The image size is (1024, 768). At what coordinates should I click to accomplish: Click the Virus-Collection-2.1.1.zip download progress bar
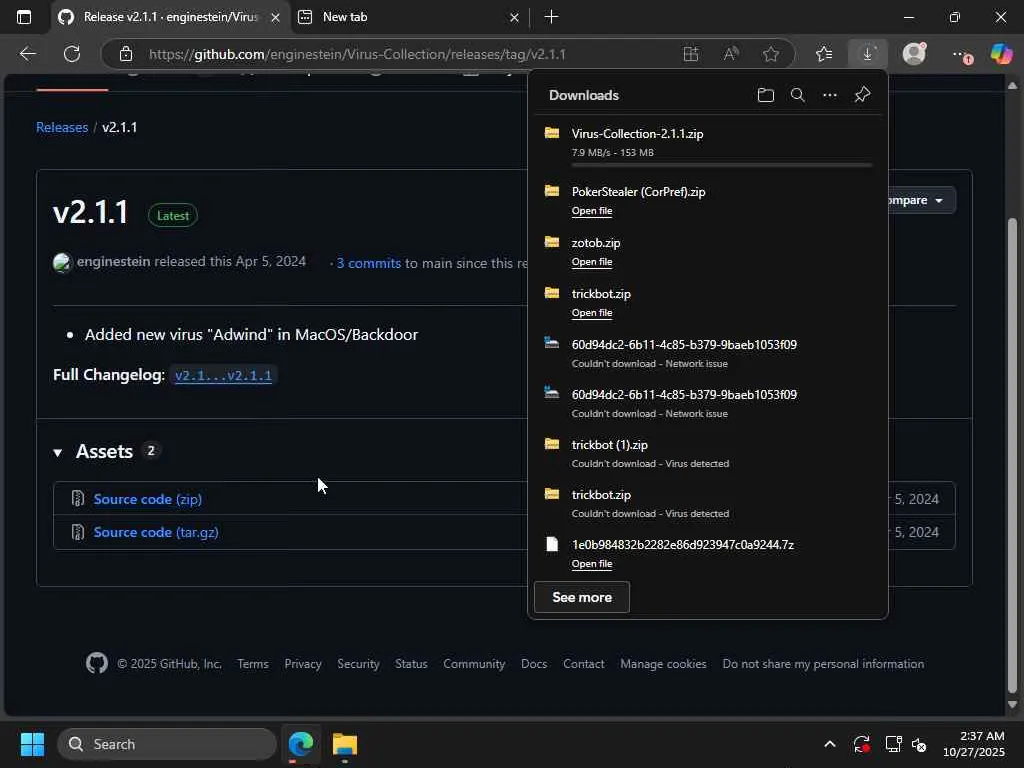[722, 165]
